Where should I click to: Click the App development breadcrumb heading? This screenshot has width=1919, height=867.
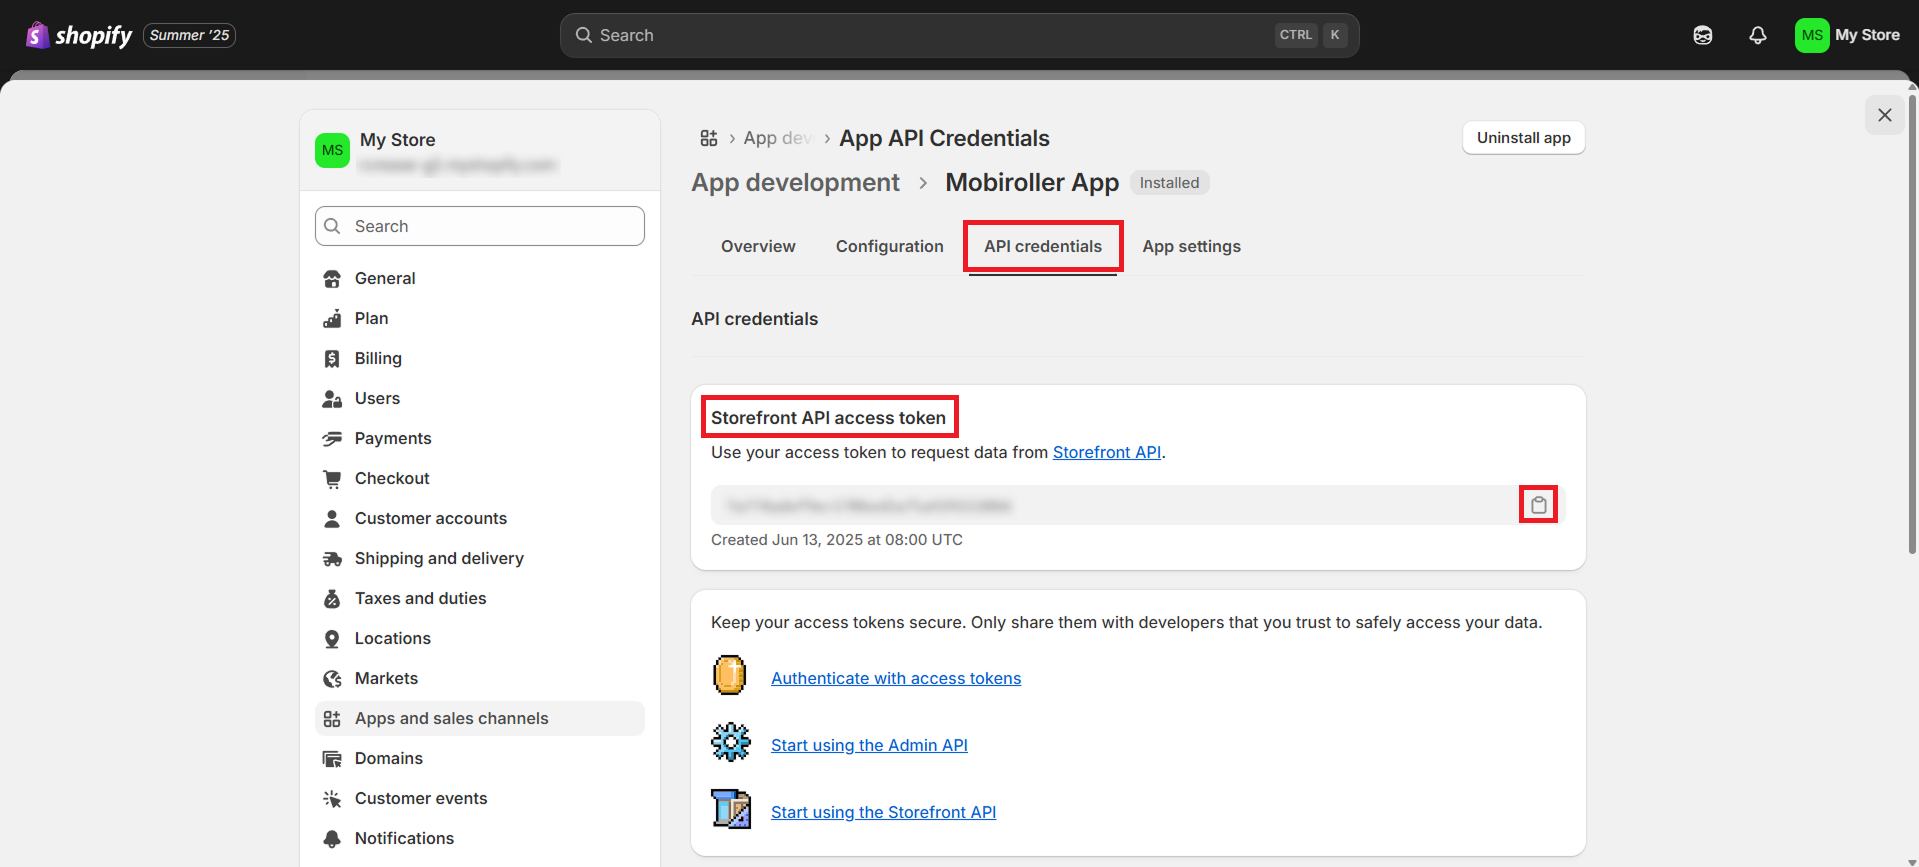coord(795,183)
